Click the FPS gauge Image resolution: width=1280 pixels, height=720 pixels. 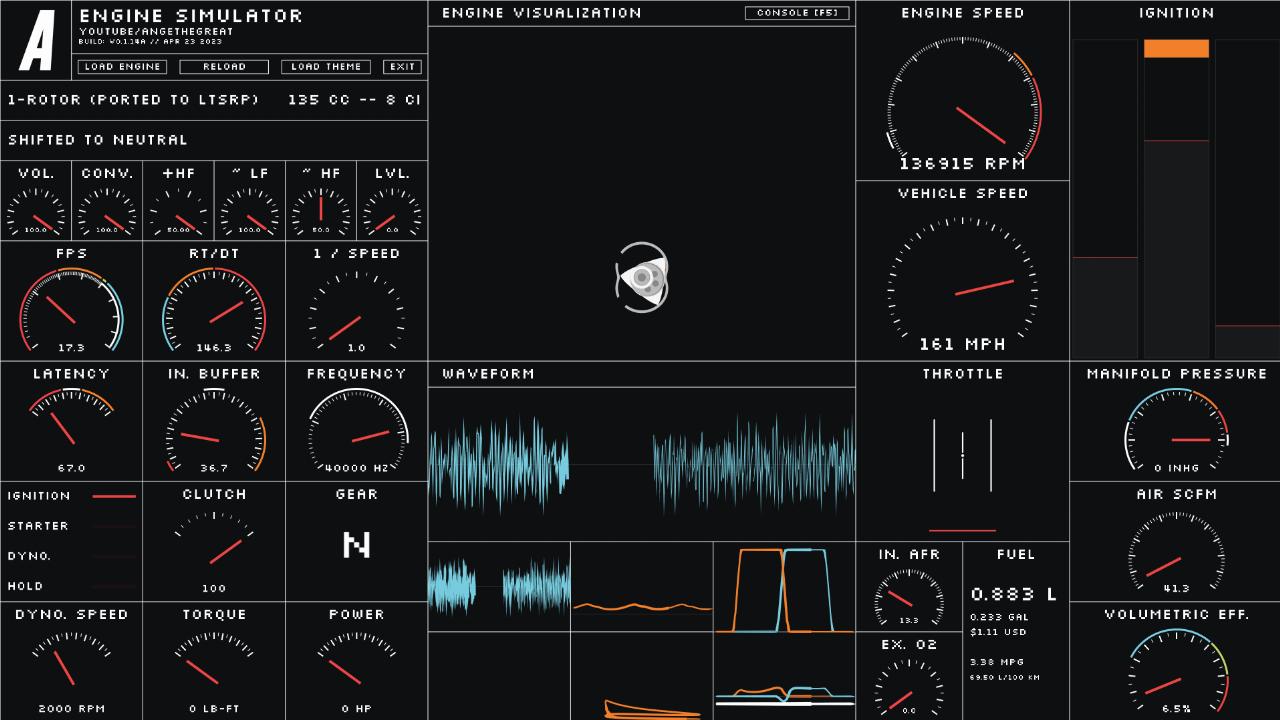click(71, 310)
